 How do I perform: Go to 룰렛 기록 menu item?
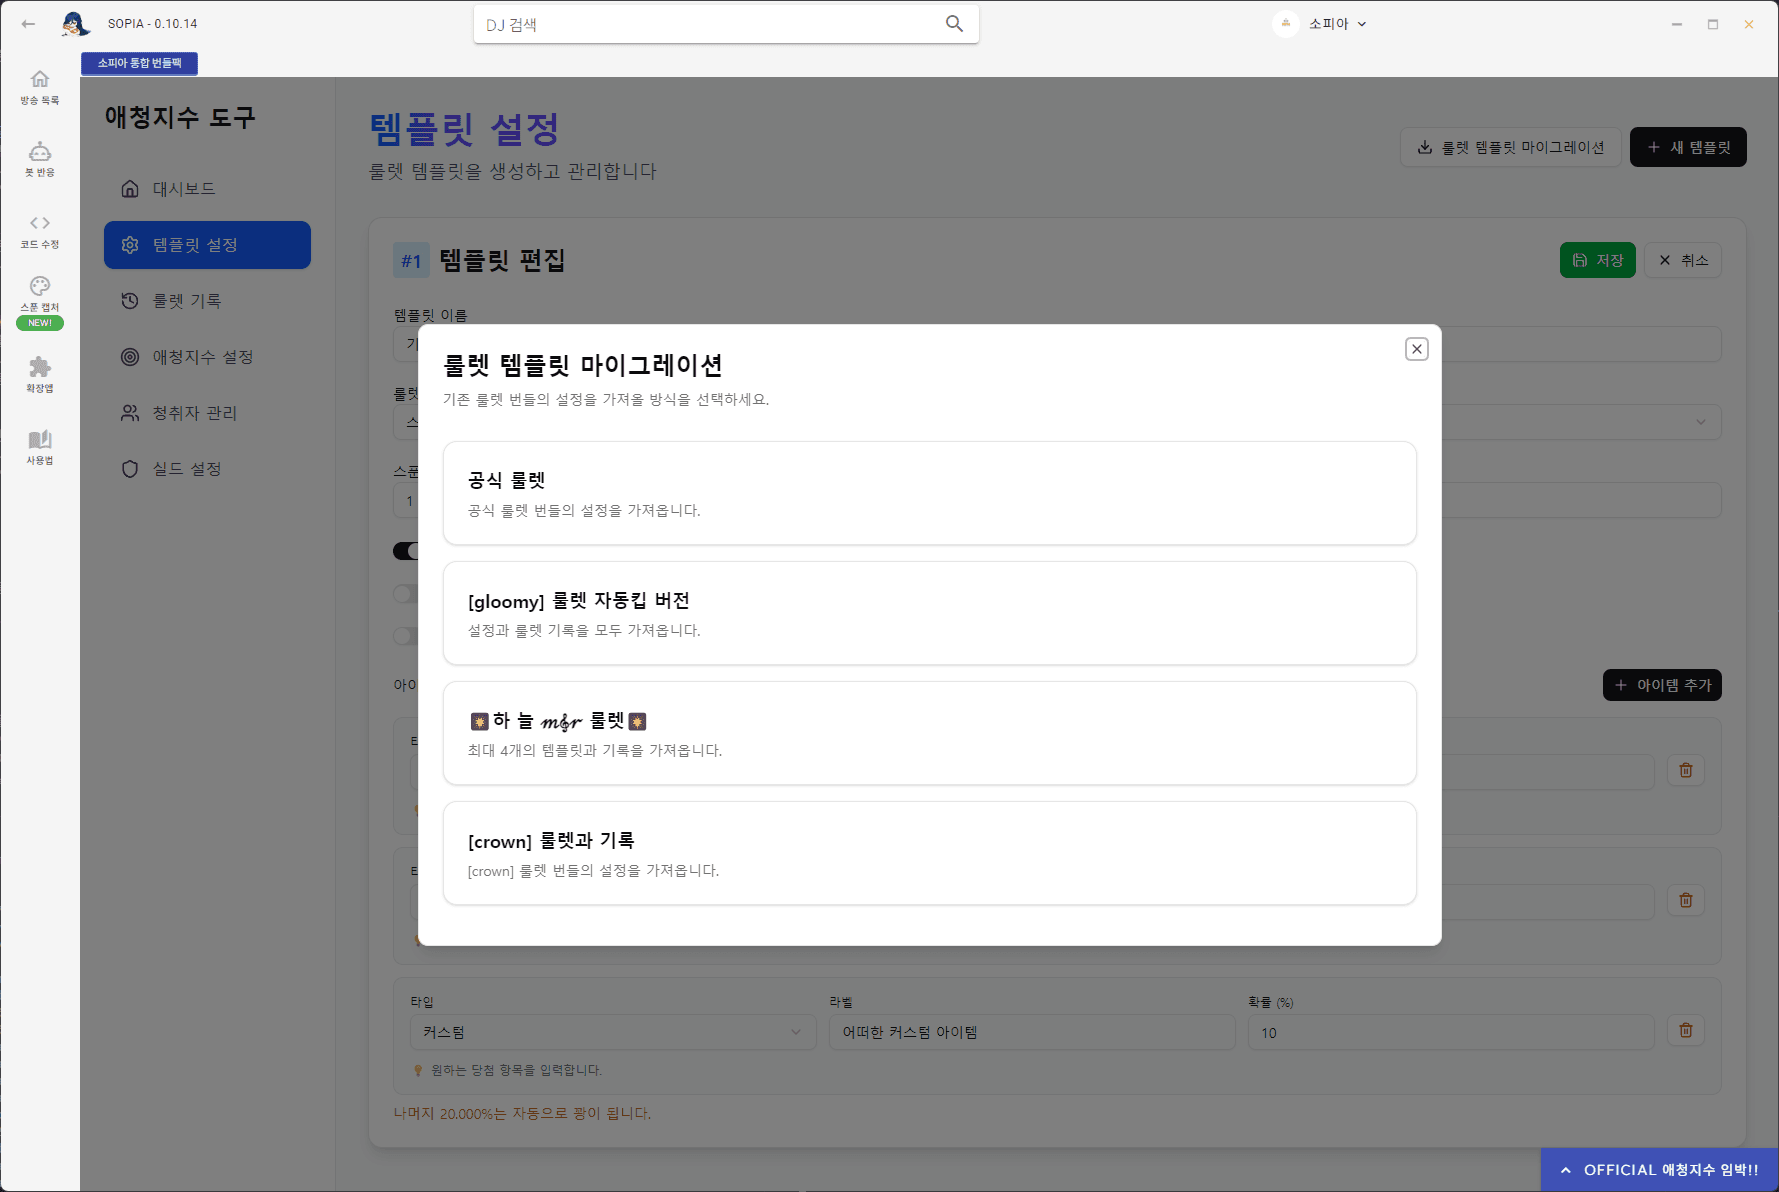point(187,301)
